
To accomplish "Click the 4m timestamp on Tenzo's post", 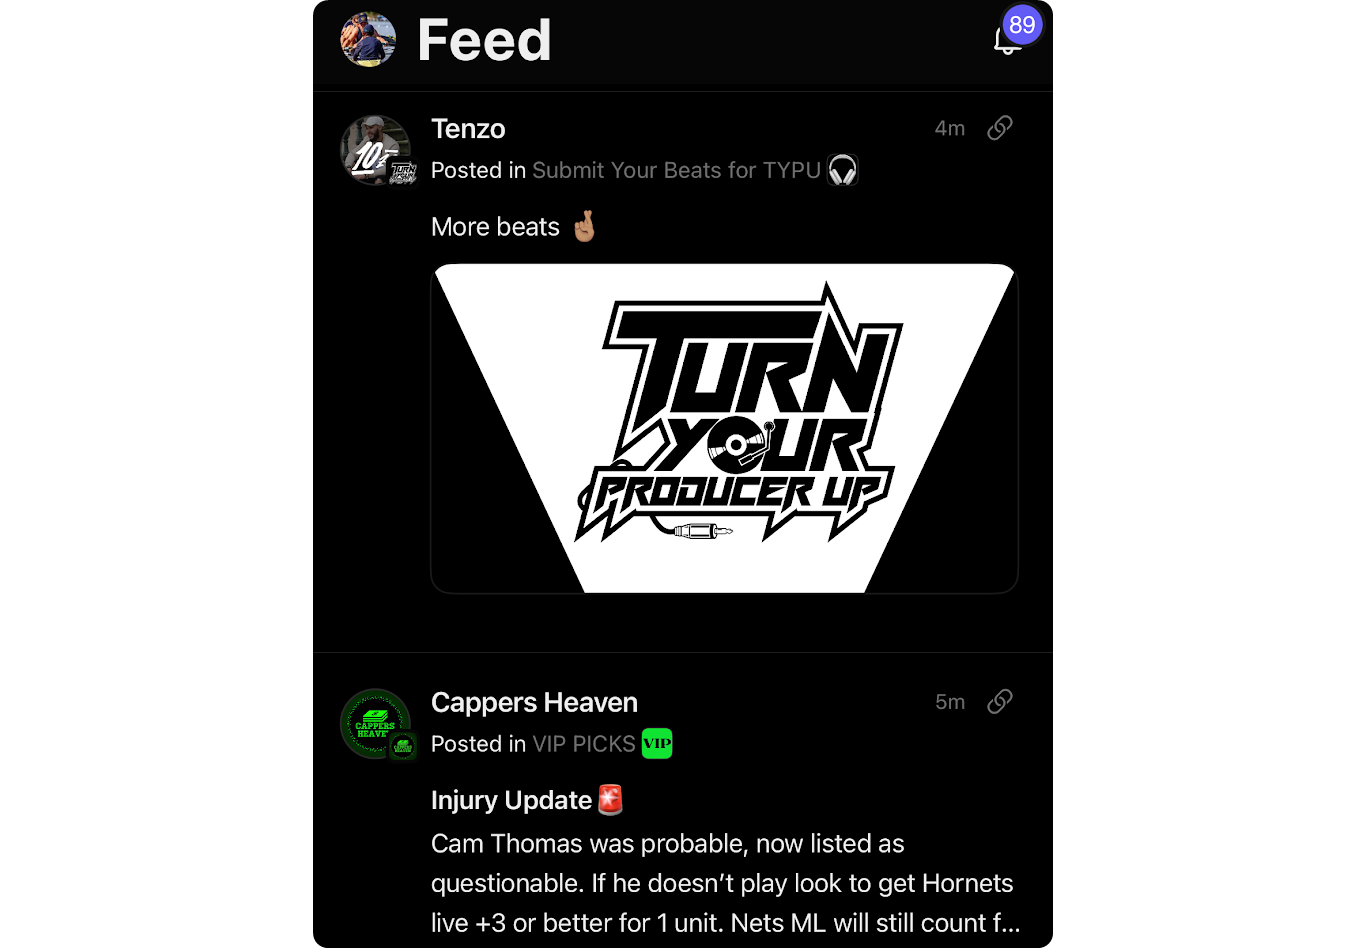I will click(950, 128).
